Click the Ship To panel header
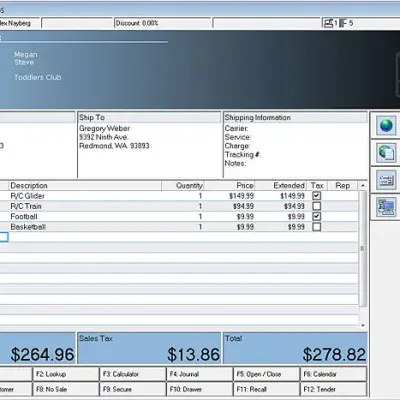Viewport: 400px width, 400px height. tap(149, 117)
